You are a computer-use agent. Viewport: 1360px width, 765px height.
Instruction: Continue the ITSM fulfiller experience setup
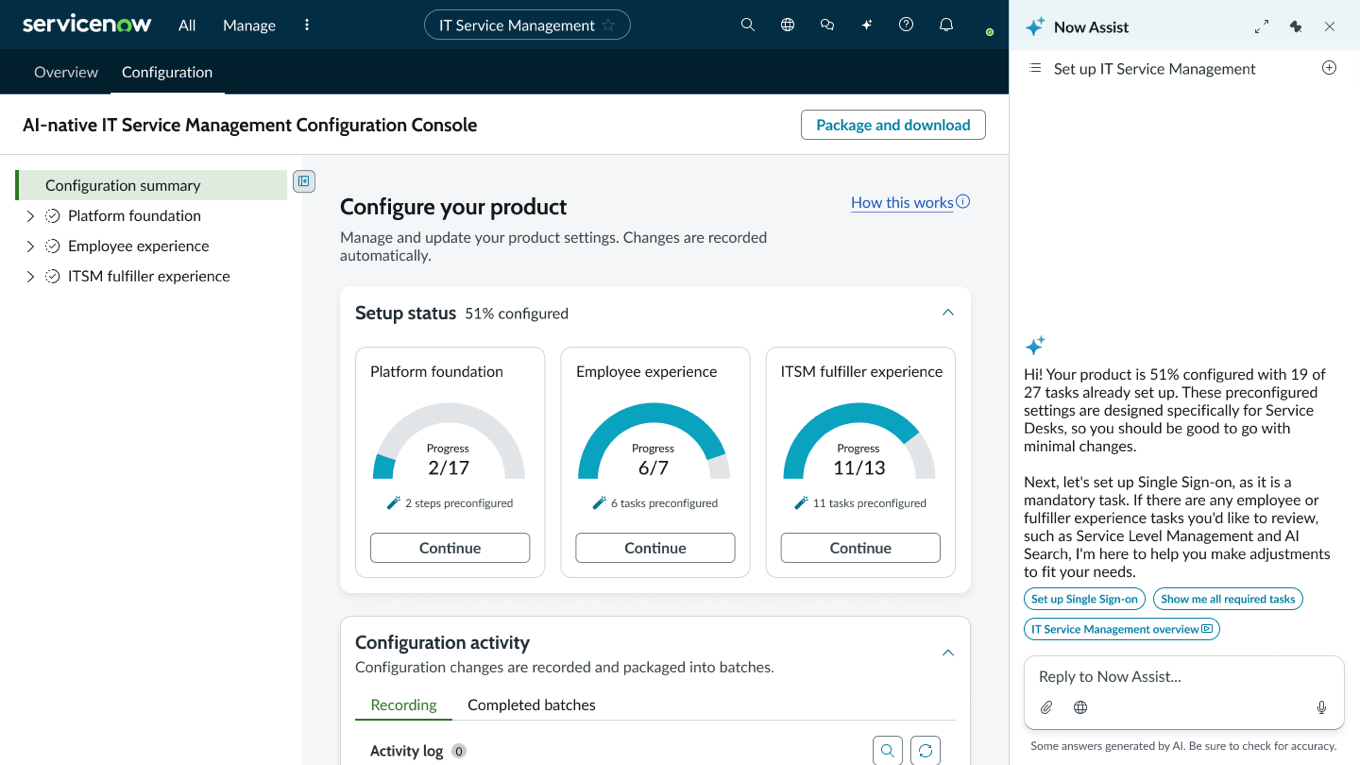(x=860, y=548)
